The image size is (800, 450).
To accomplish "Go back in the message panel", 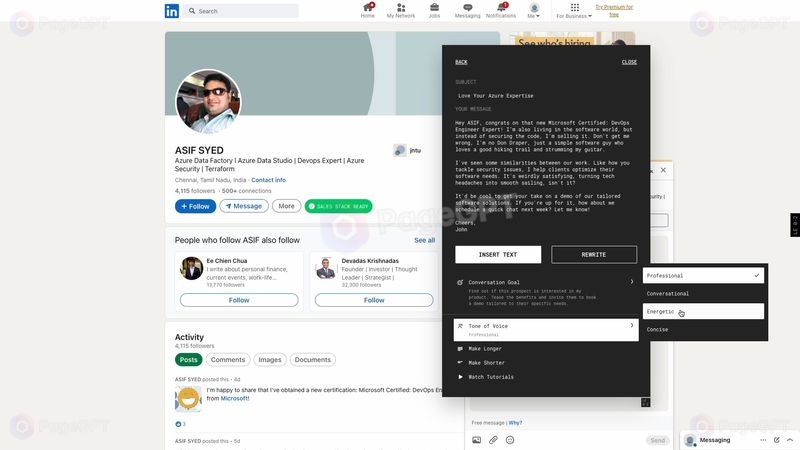I will point(461,62).
